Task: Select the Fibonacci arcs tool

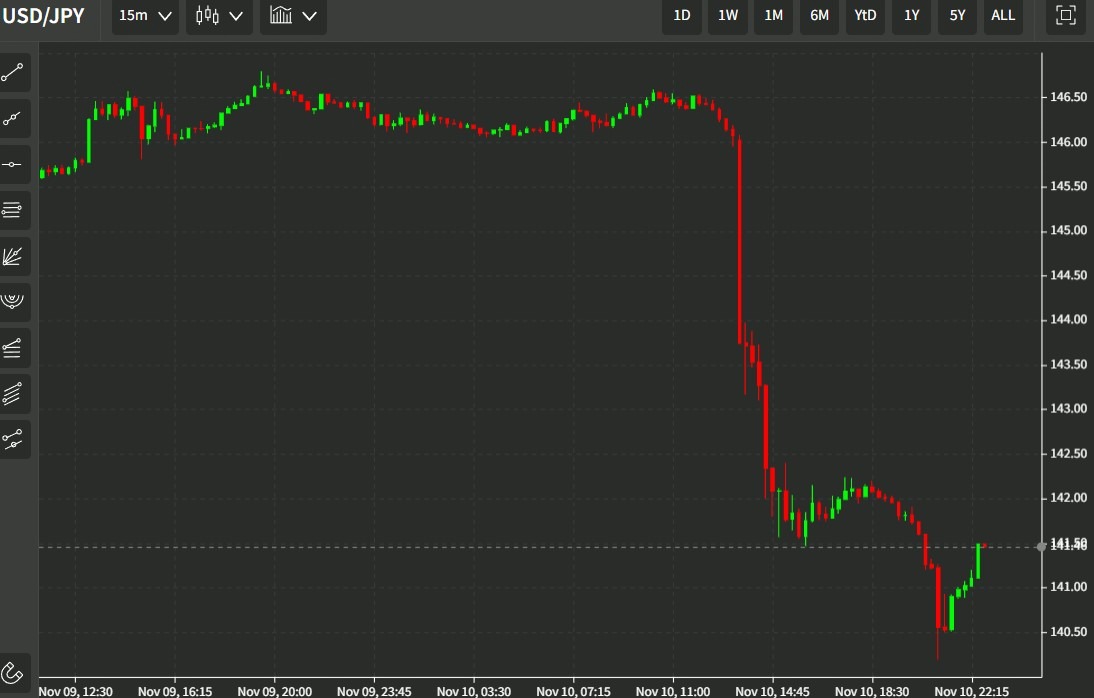Action: 13,302
